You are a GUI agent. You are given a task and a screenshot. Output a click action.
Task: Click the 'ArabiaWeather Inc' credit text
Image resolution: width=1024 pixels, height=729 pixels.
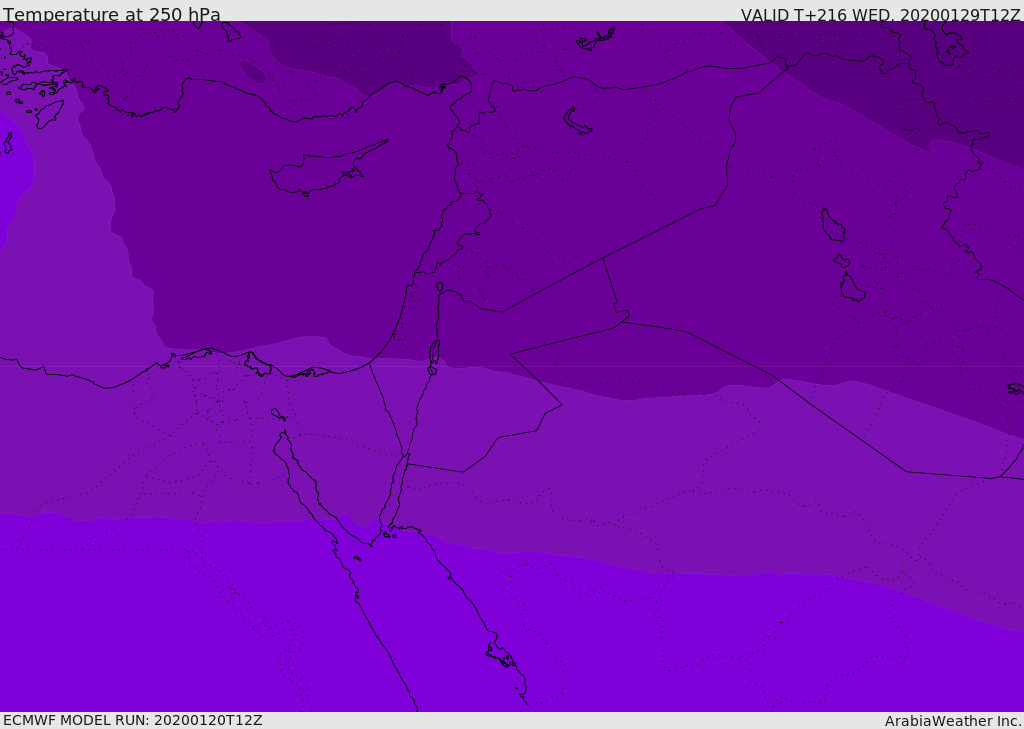[x=952, y=721]
